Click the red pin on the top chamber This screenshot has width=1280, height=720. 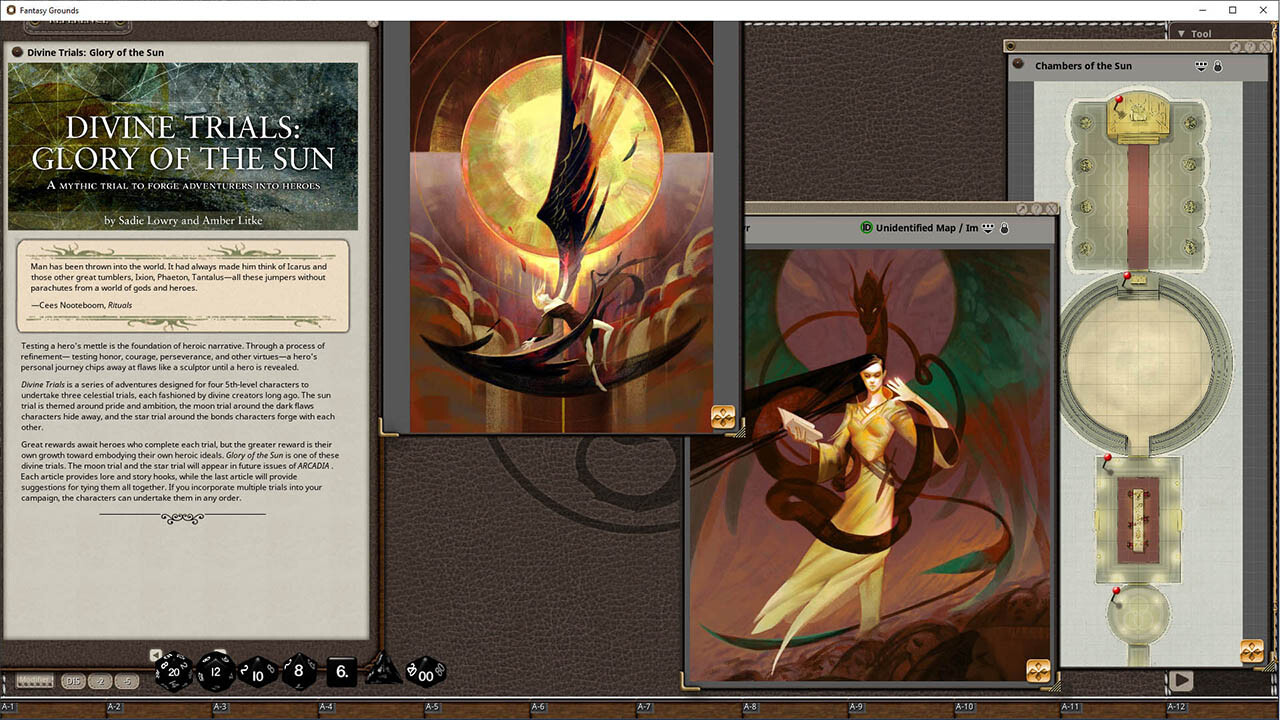point(1118,100)
